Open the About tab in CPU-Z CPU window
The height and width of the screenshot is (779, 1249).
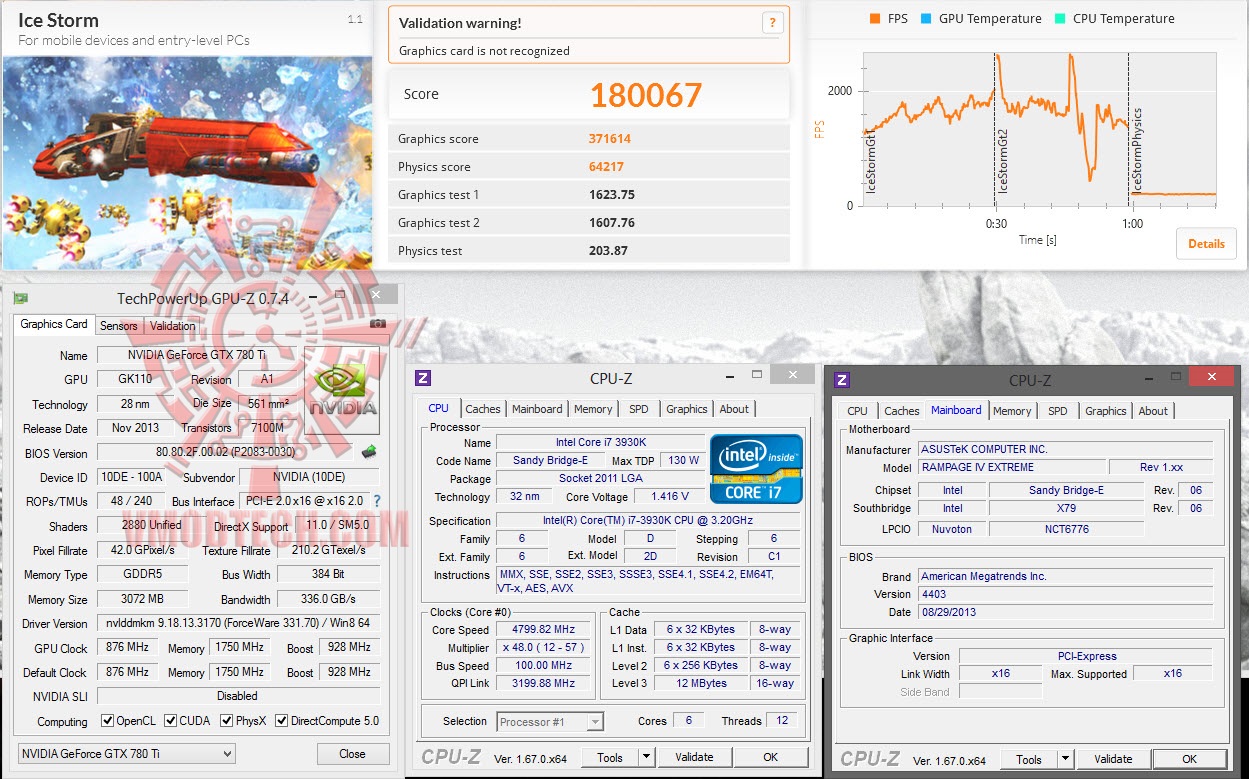point(735,409)
